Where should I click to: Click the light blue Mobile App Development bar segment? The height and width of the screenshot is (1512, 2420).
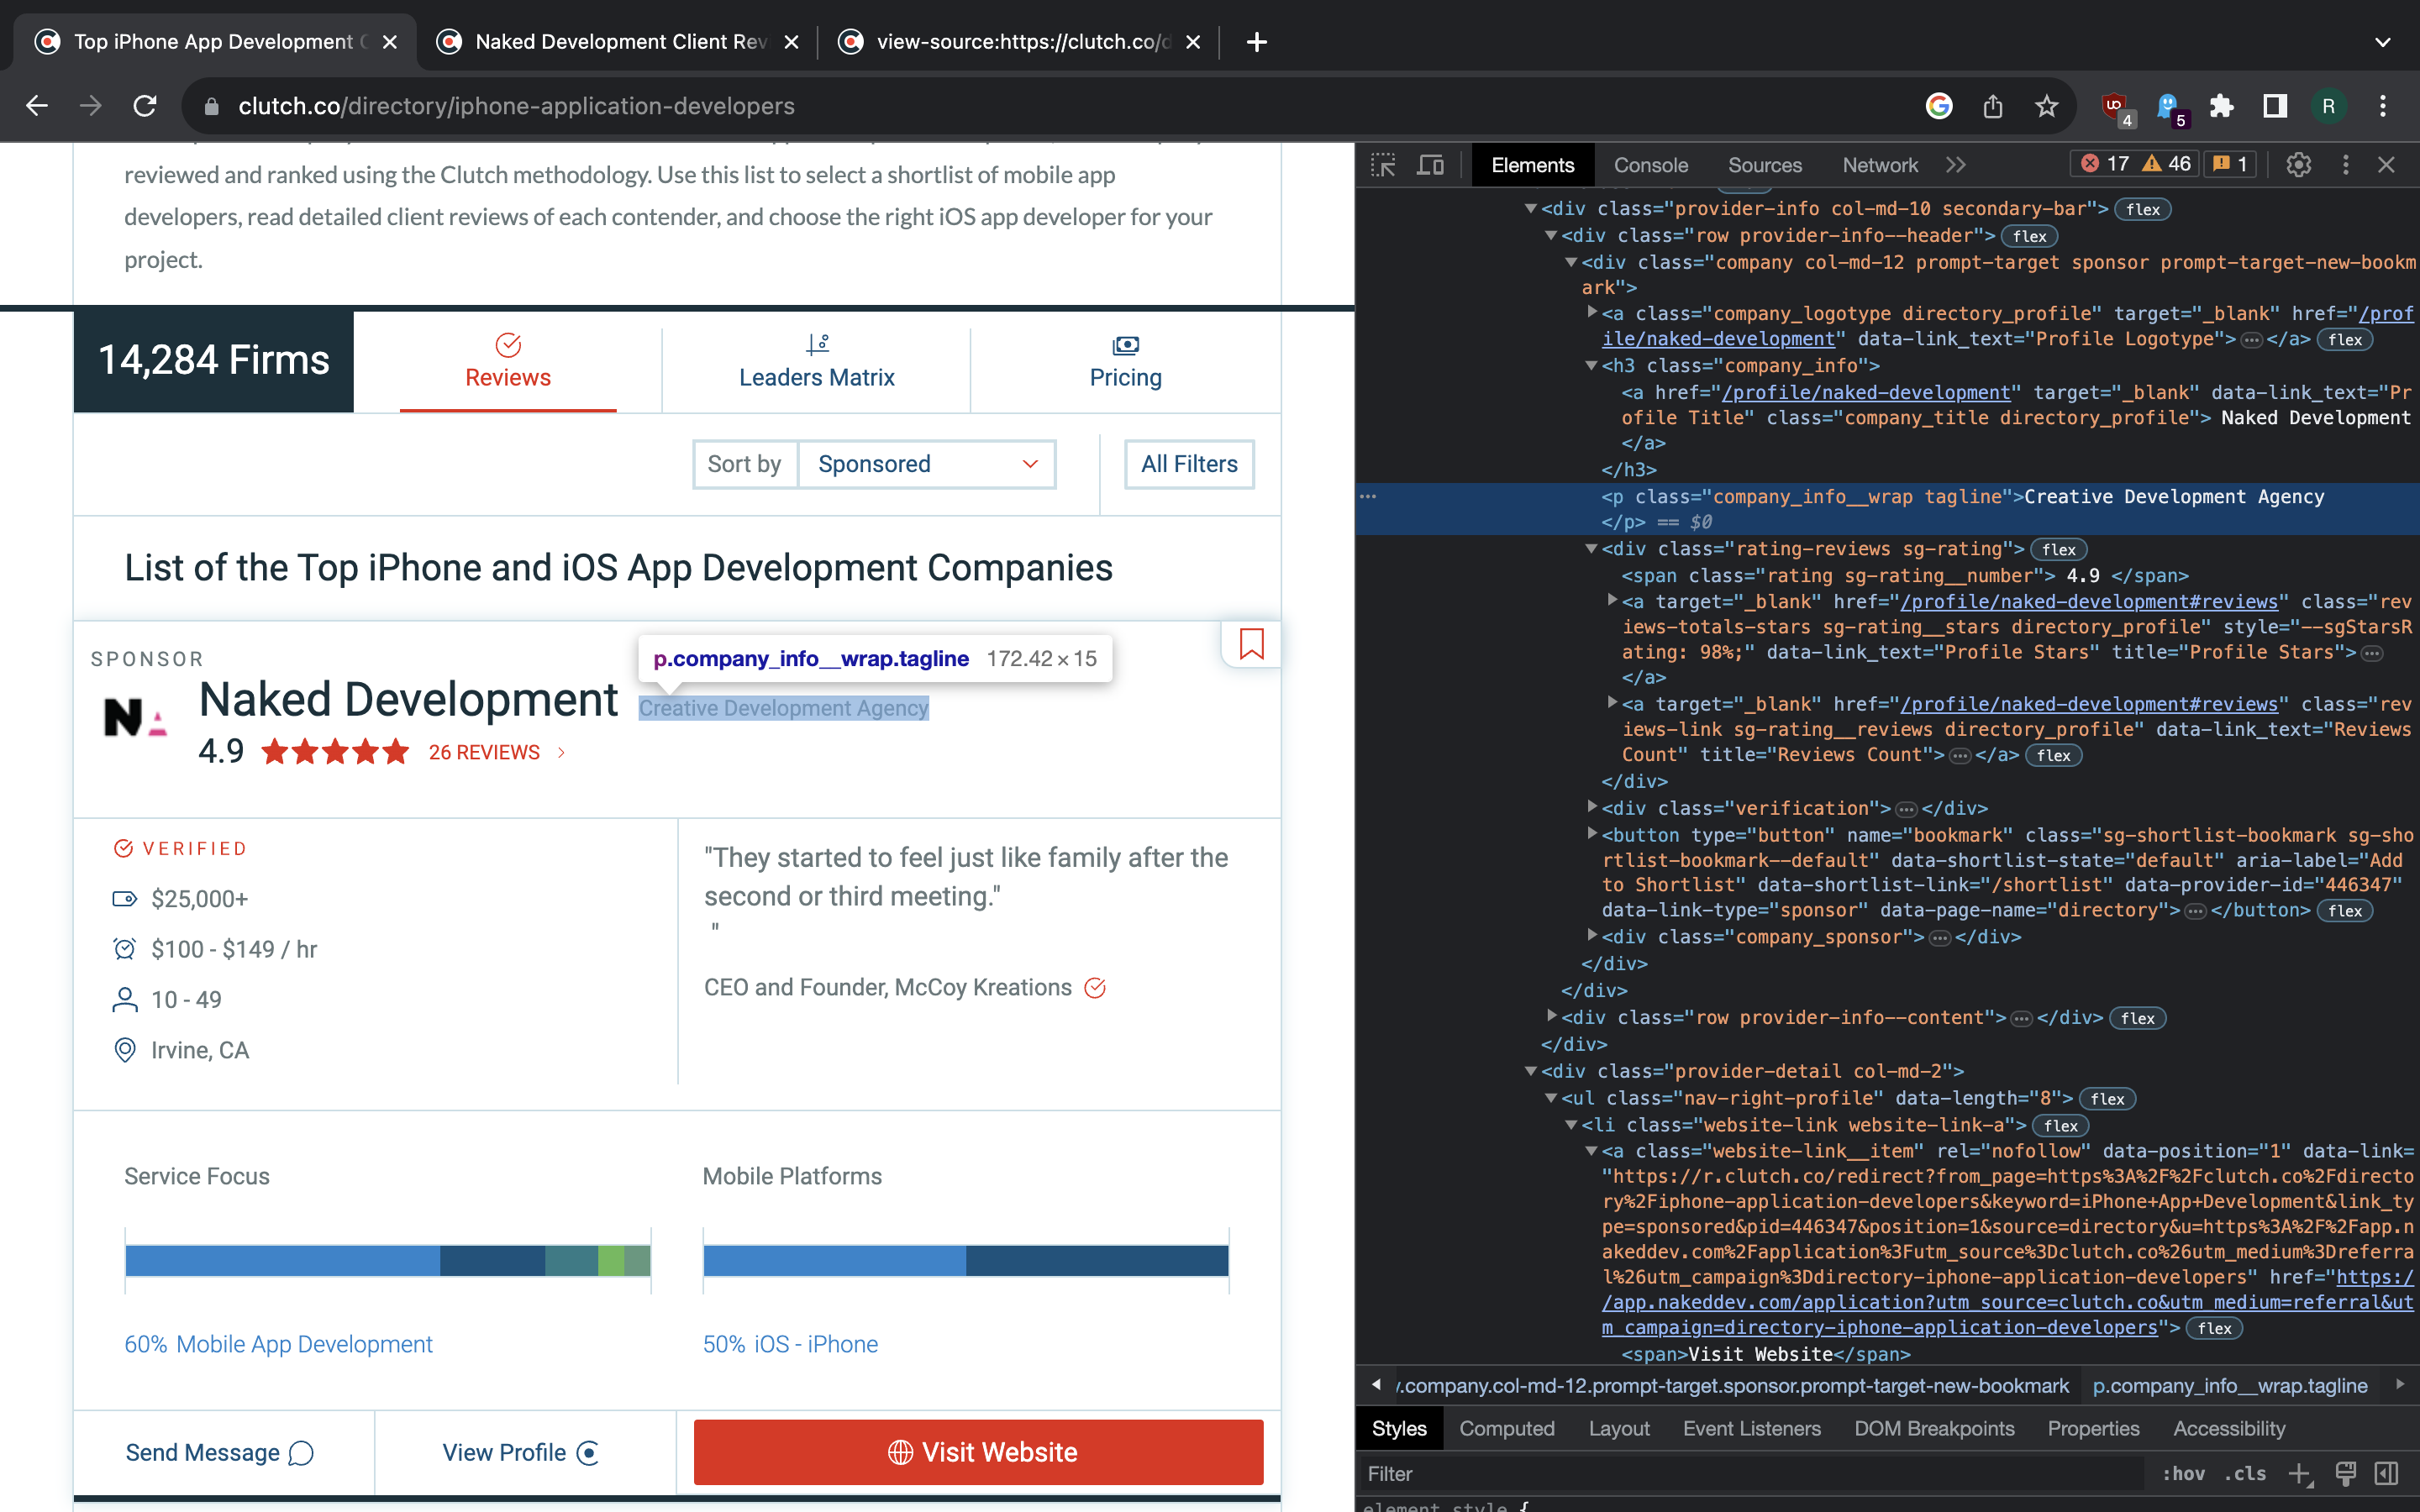click(283, 1260)
